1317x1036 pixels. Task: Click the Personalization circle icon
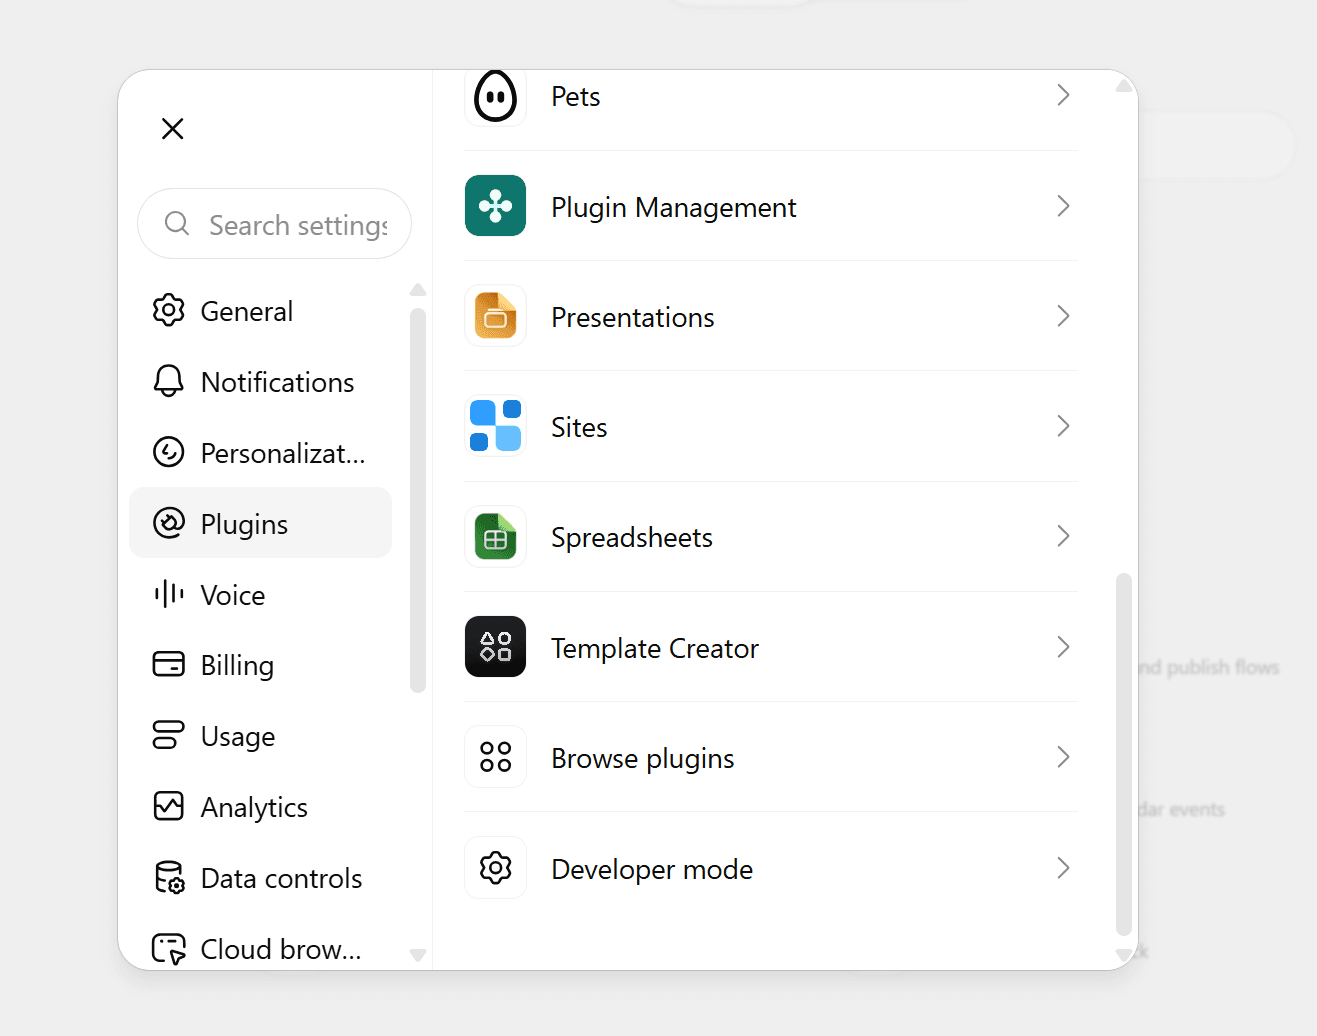[x=169, y=452]
